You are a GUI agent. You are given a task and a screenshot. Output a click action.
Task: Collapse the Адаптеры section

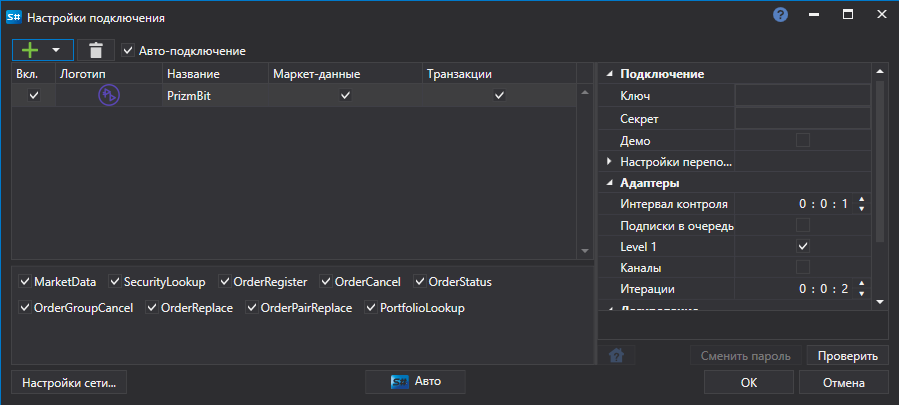tap(609, 184)
